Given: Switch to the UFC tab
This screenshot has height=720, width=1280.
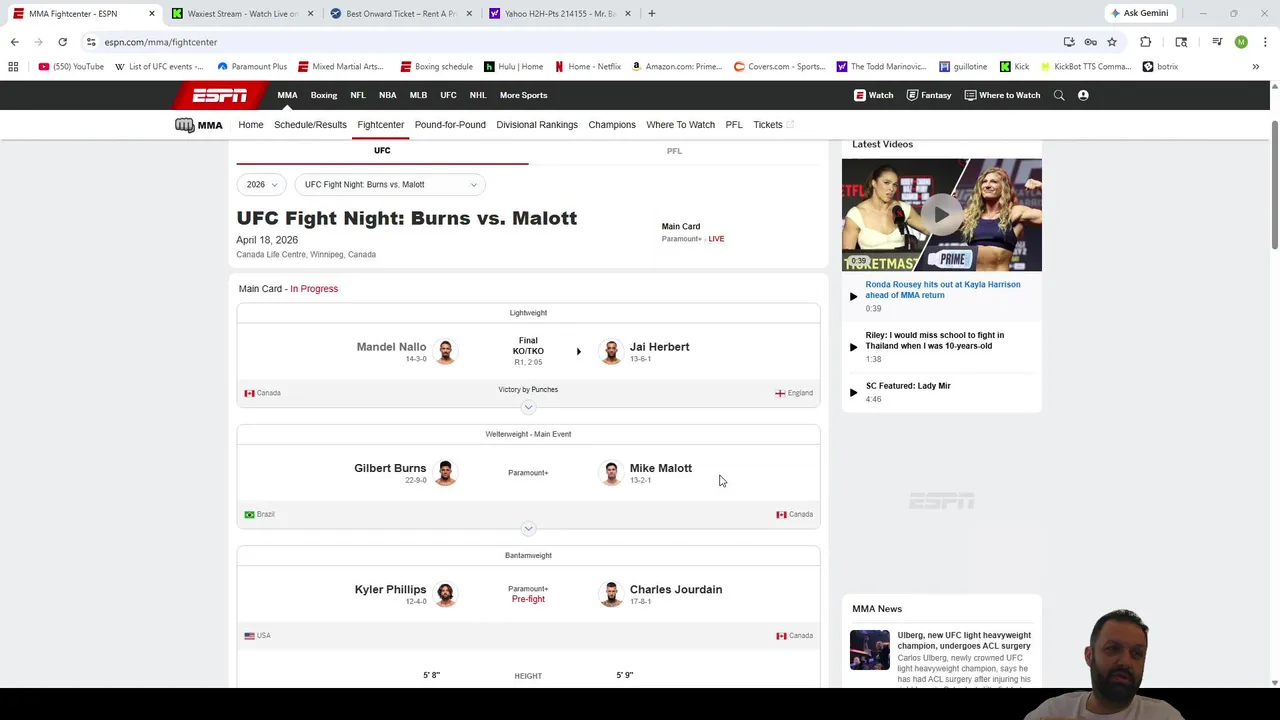Looking at the screenshot, I should [382, 151].
